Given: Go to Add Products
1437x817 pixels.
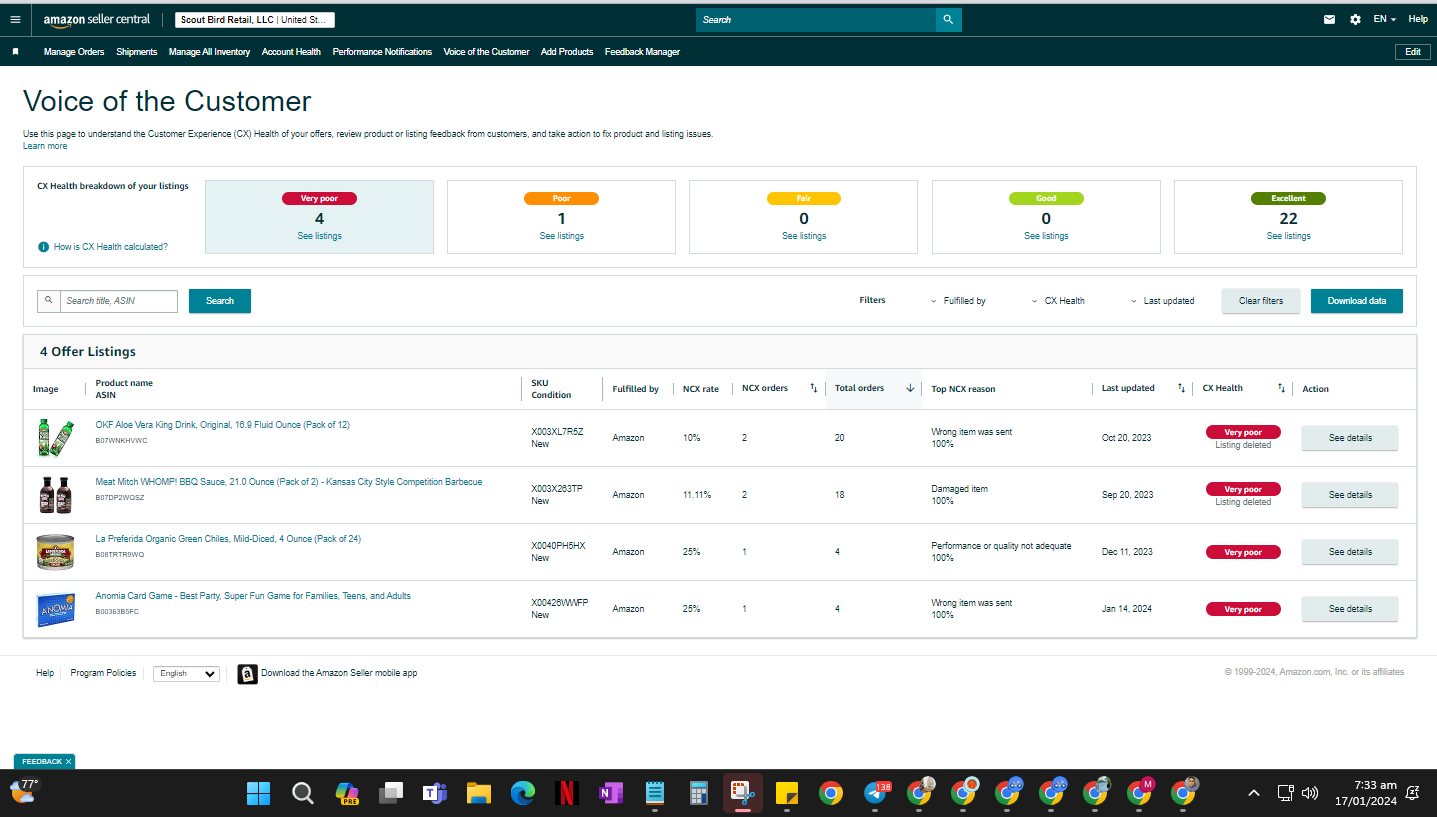Looking at the screenshot, I should pos(567,52).
